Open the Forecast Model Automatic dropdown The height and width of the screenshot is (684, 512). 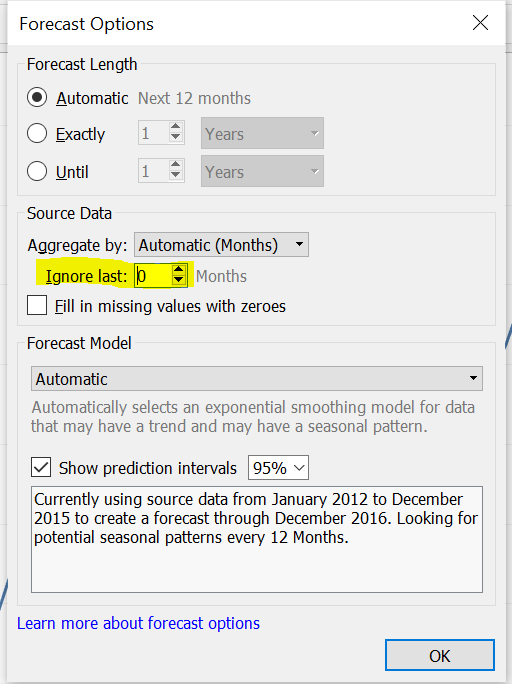tap(257, 379)
